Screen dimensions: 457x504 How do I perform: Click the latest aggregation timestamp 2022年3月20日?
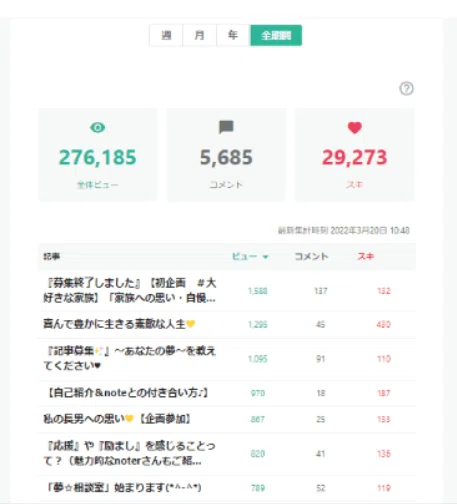[x=359, y=230]
